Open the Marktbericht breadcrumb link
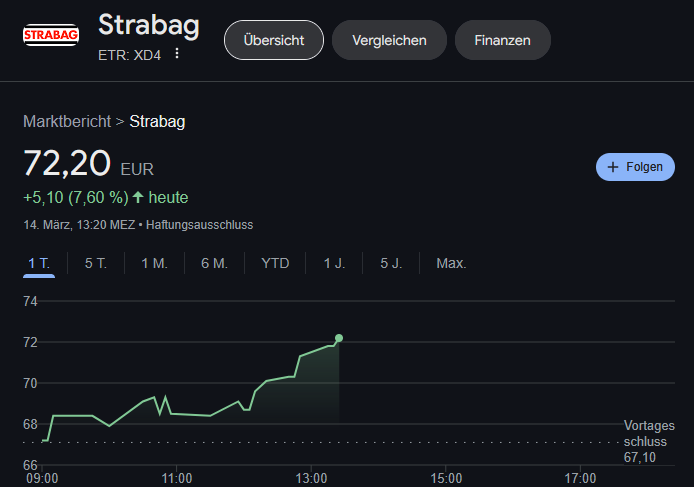Screen dimensions: 694x487 [67, 121]
